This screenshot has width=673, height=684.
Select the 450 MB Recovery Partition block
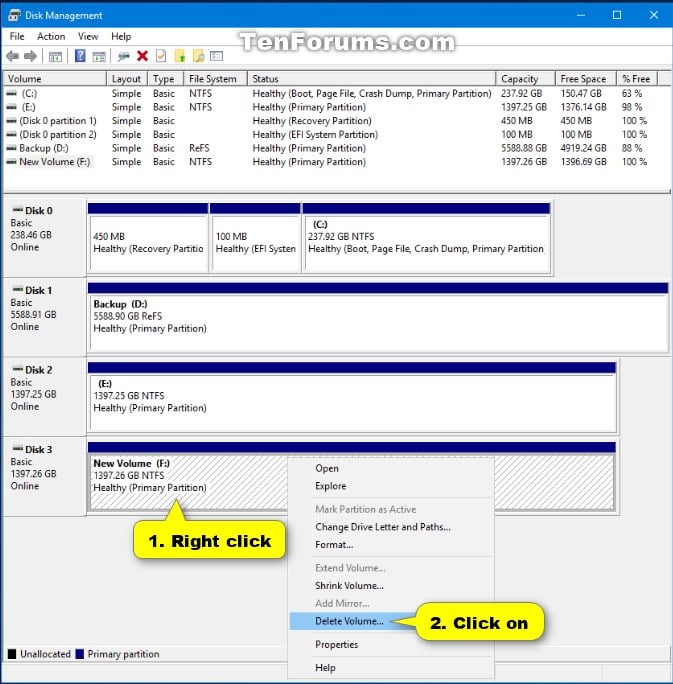(x=148, y=238)
